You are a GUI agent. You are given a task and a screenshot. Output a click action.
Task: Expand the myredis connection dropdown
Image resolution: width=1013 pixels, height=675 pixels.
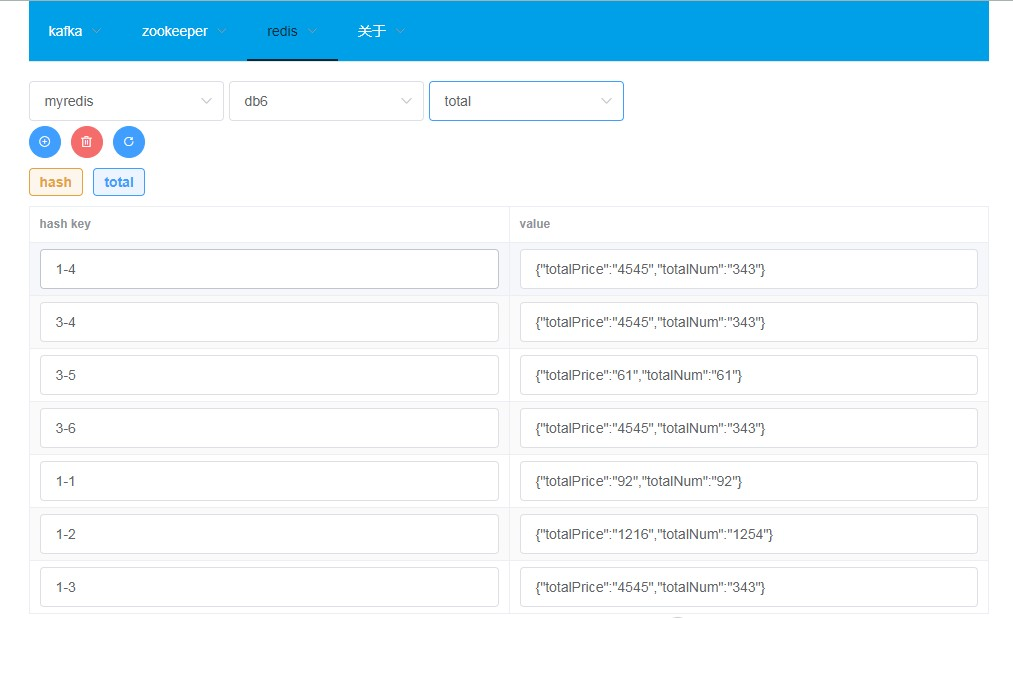[126, 101]
